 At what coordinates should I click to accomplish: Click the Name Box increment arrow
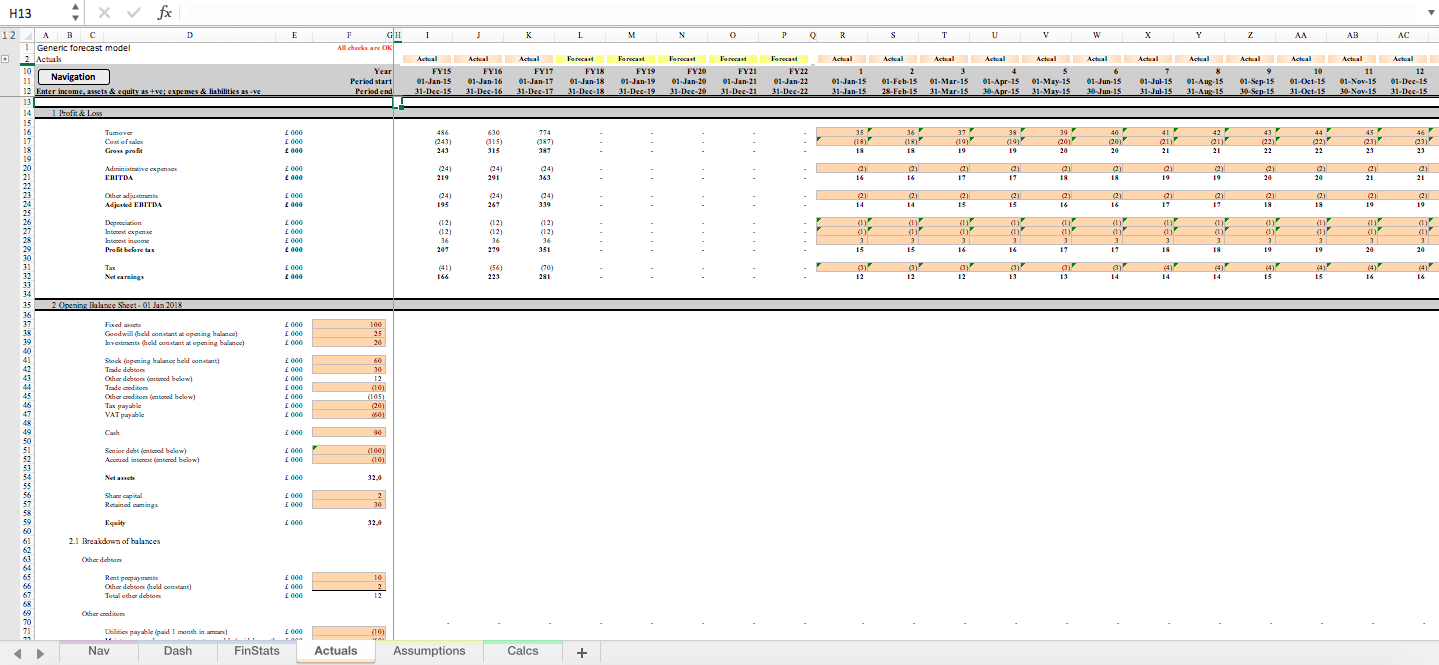[x=74, y=7]
